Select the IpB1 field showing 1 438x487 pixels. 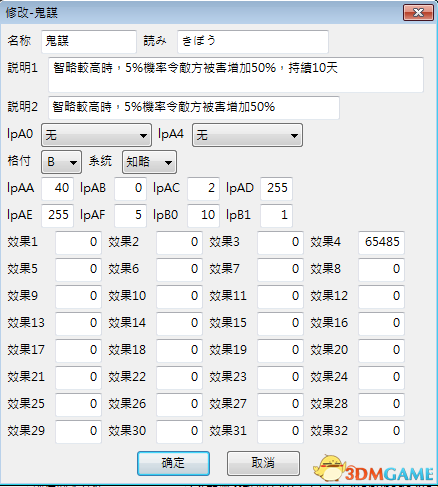(276, 216)
